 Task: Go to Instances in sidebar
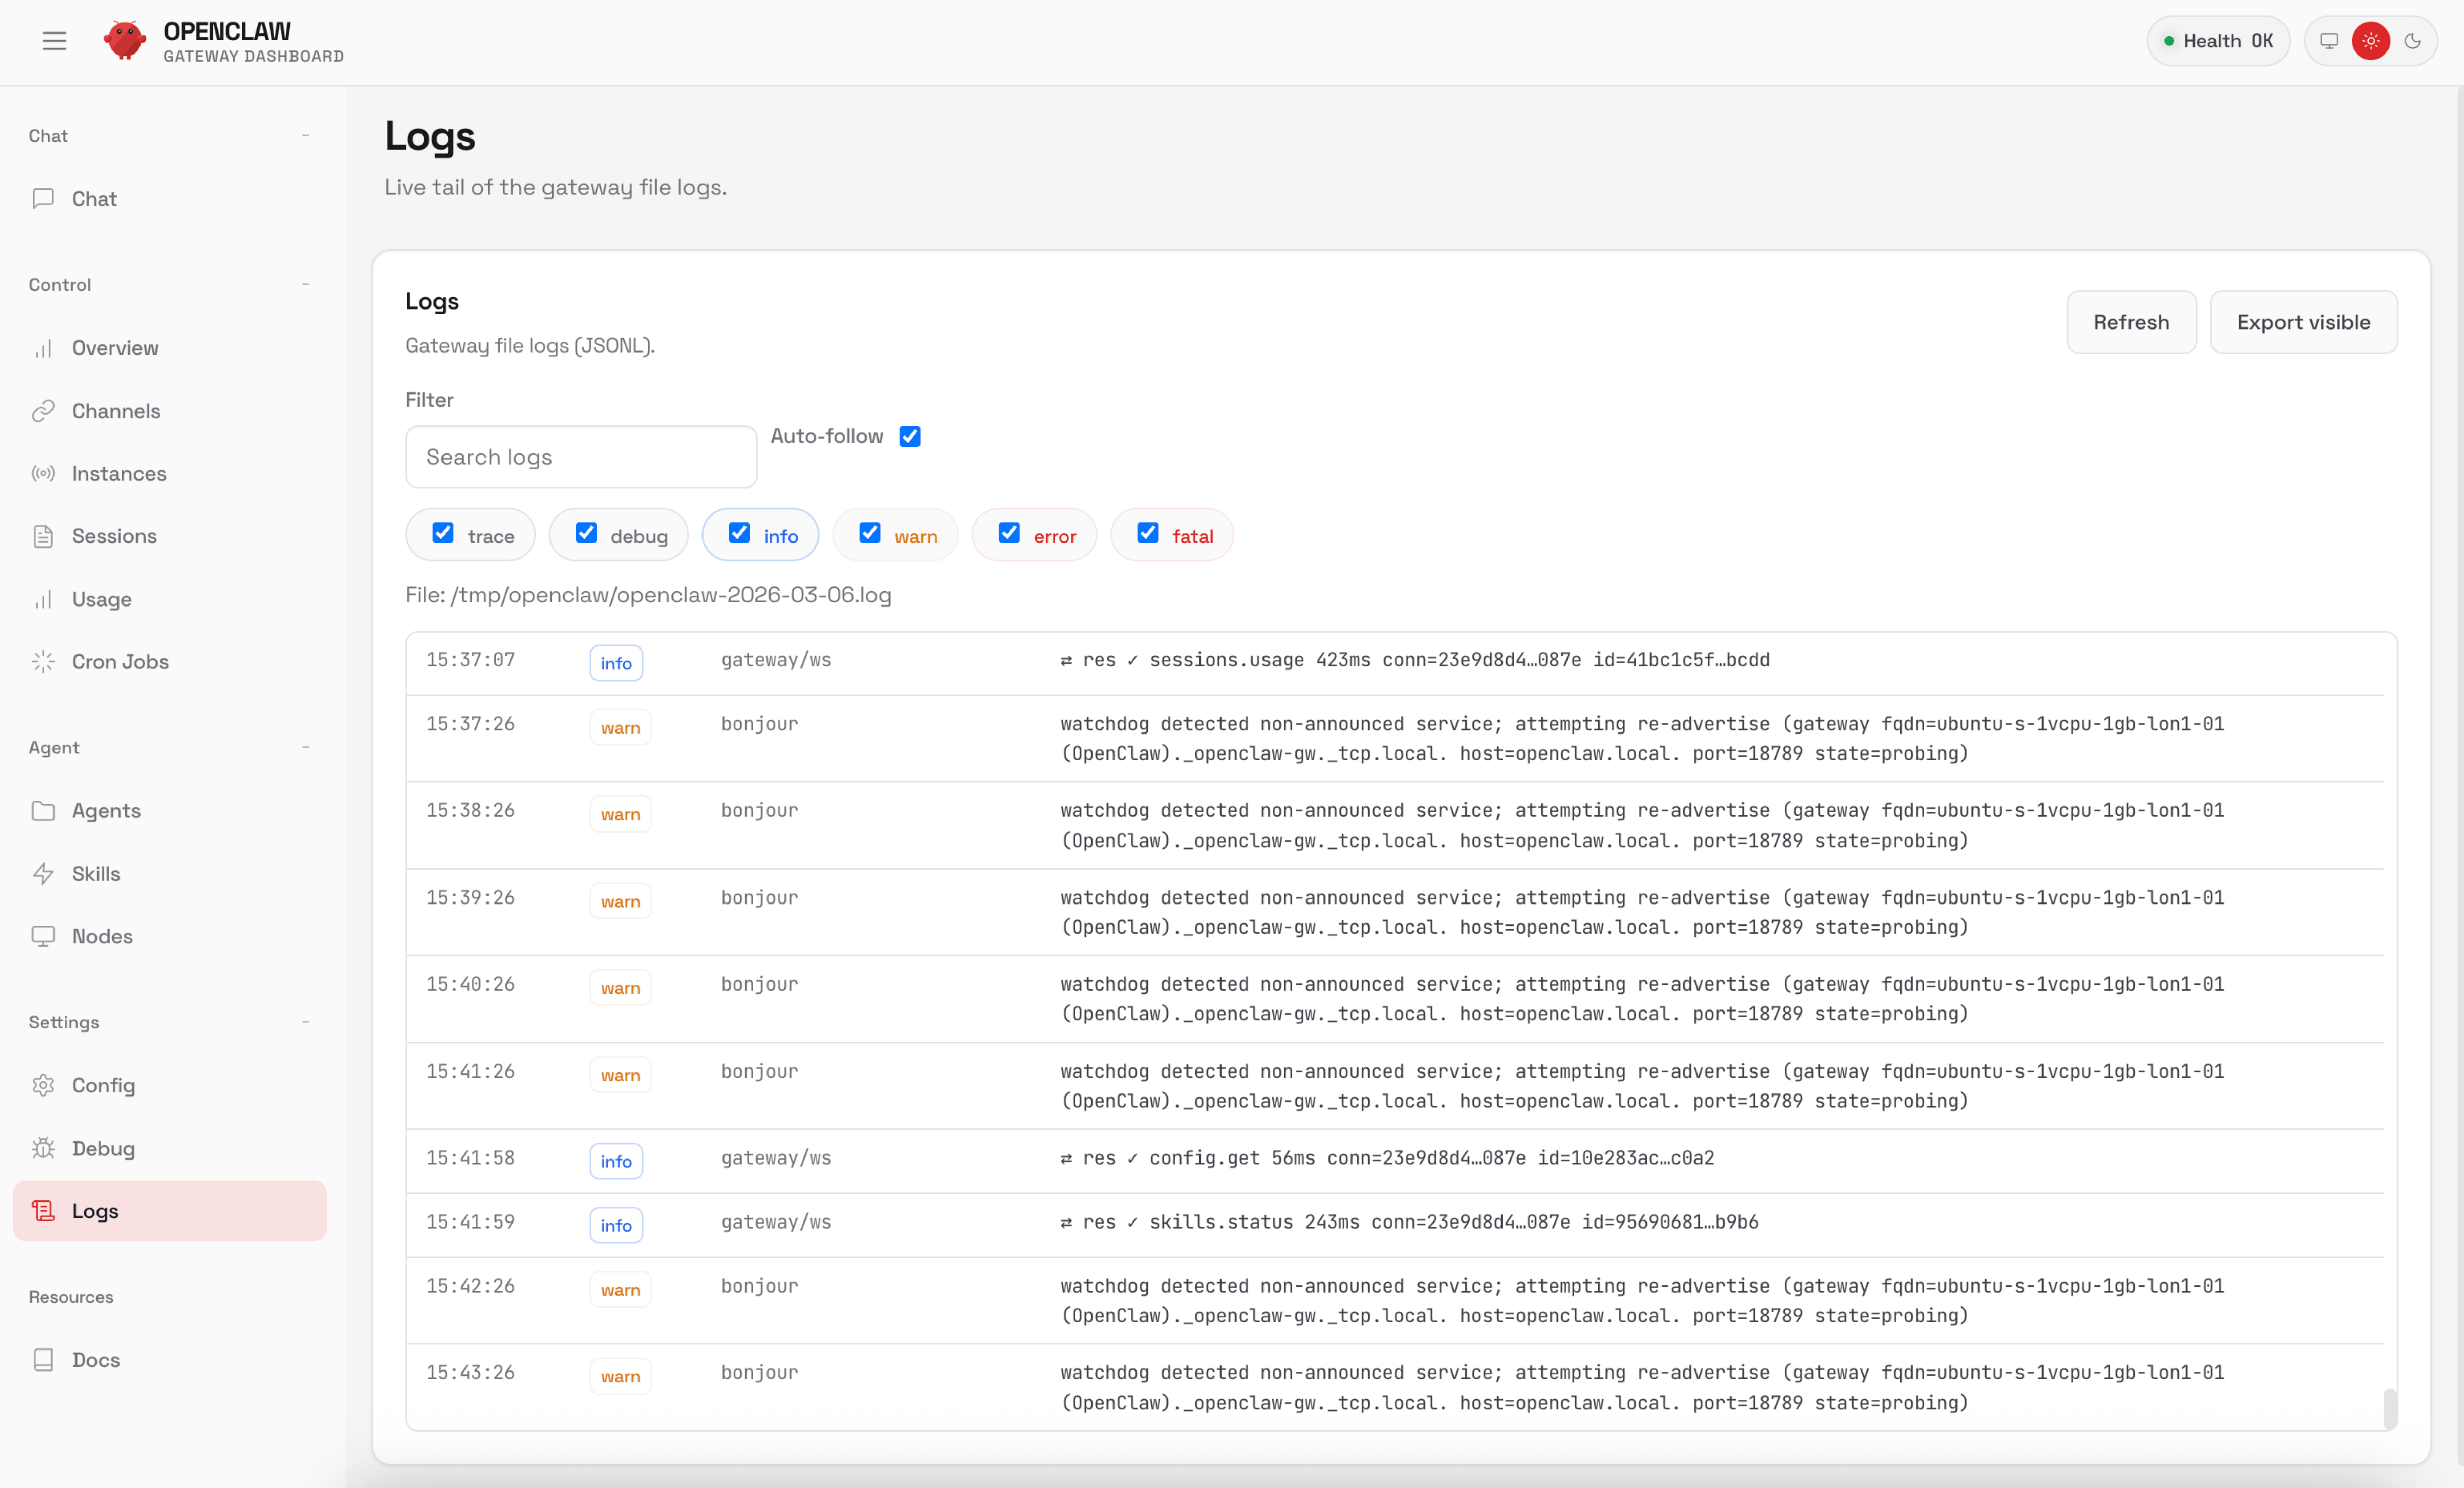click(x=119, y=473)
